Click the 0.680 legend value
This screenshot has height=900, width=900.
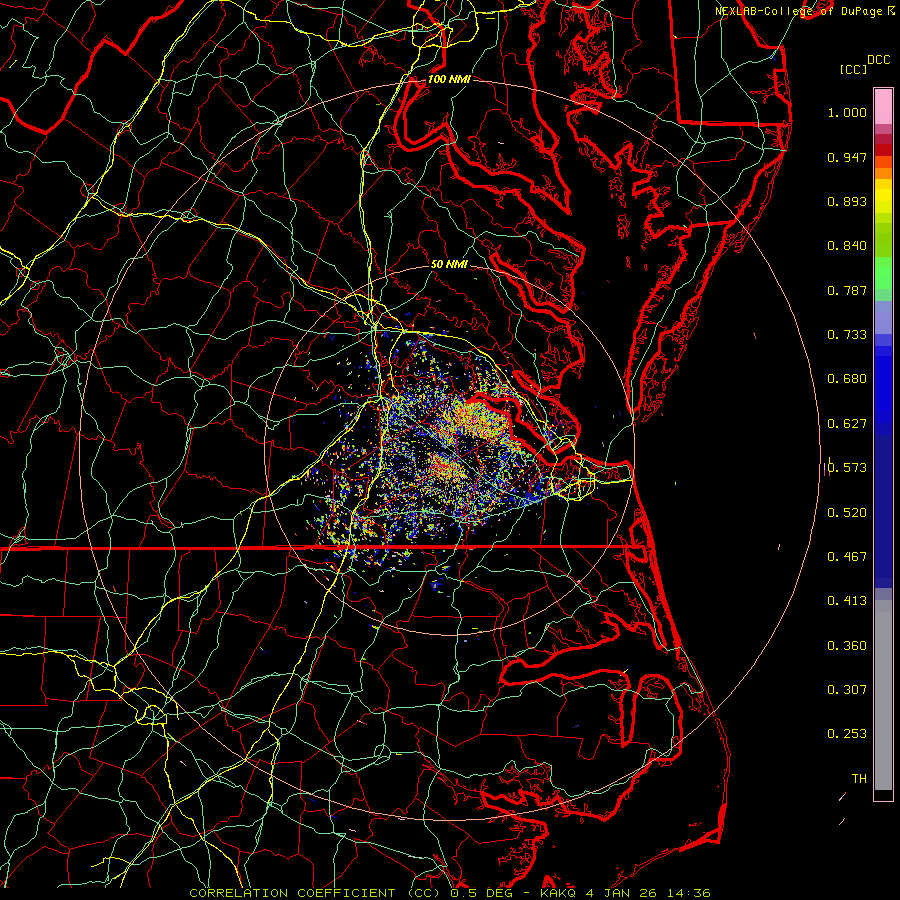tap(847, 379)
